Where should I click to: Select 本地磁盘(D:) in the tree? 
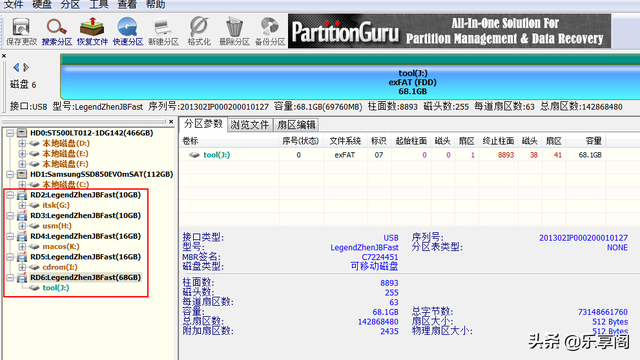pos(66,143)
